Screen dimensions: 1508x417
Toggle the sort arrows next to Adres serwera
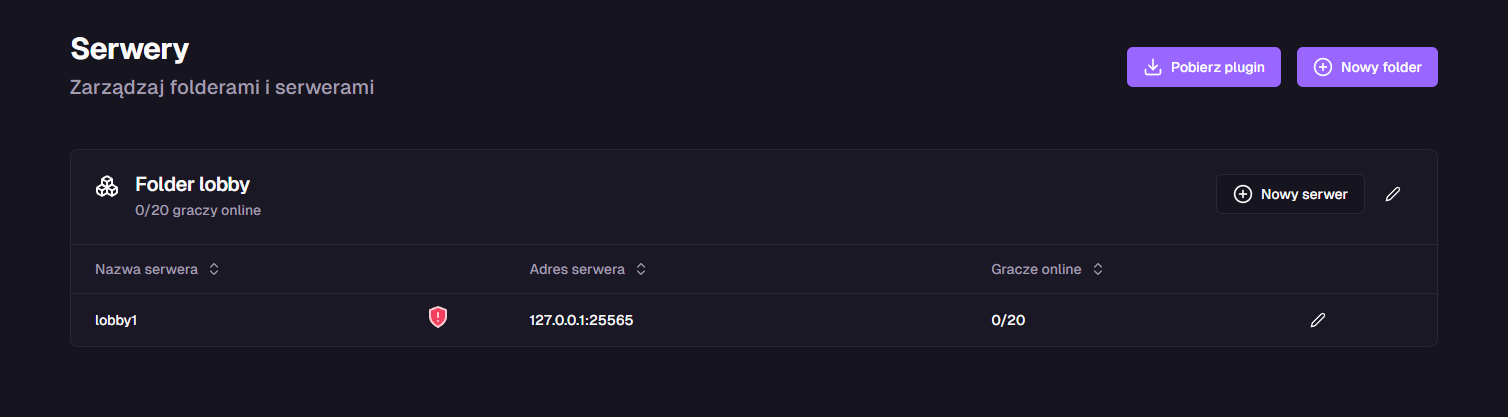641,269
